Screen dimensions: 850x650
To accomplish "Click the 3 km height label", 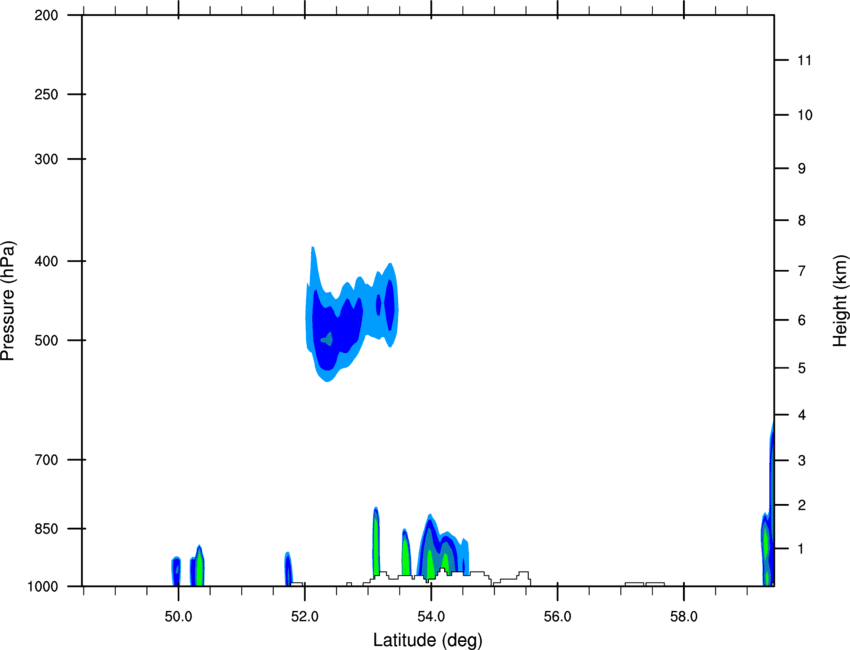I will pos(802,461).
